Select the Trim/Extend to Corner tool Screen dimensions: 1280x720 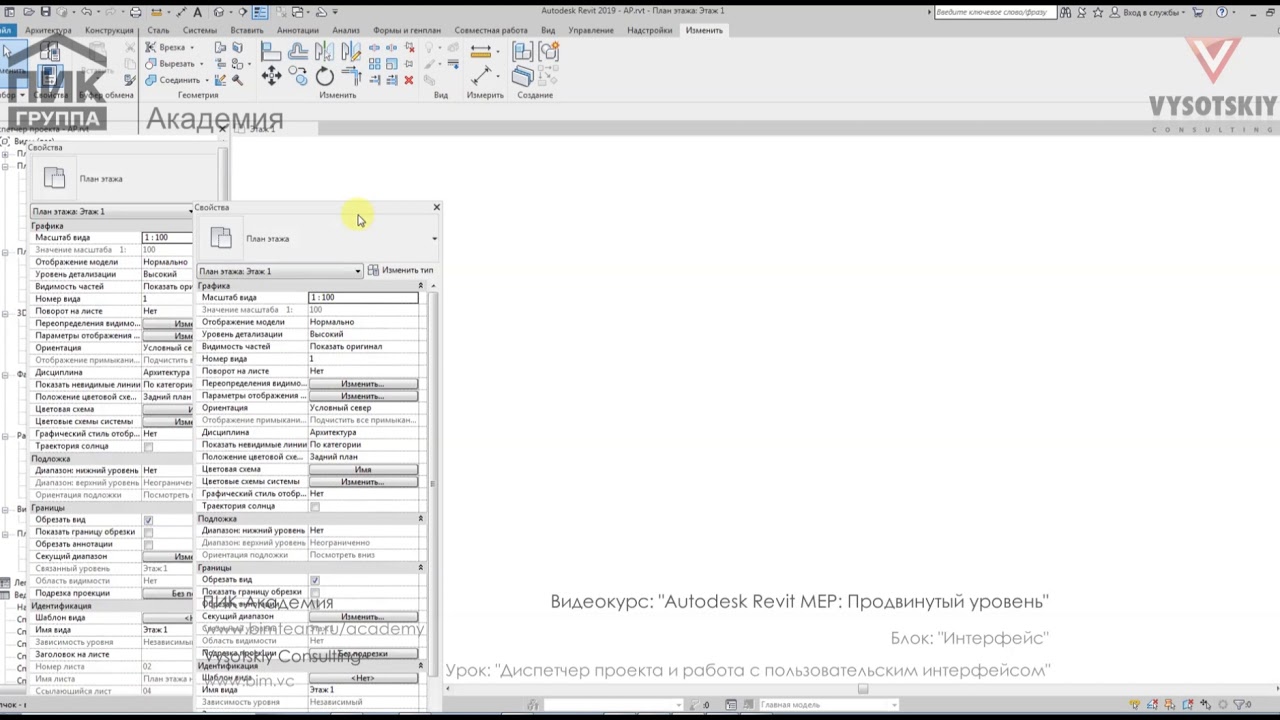(352, 75)
